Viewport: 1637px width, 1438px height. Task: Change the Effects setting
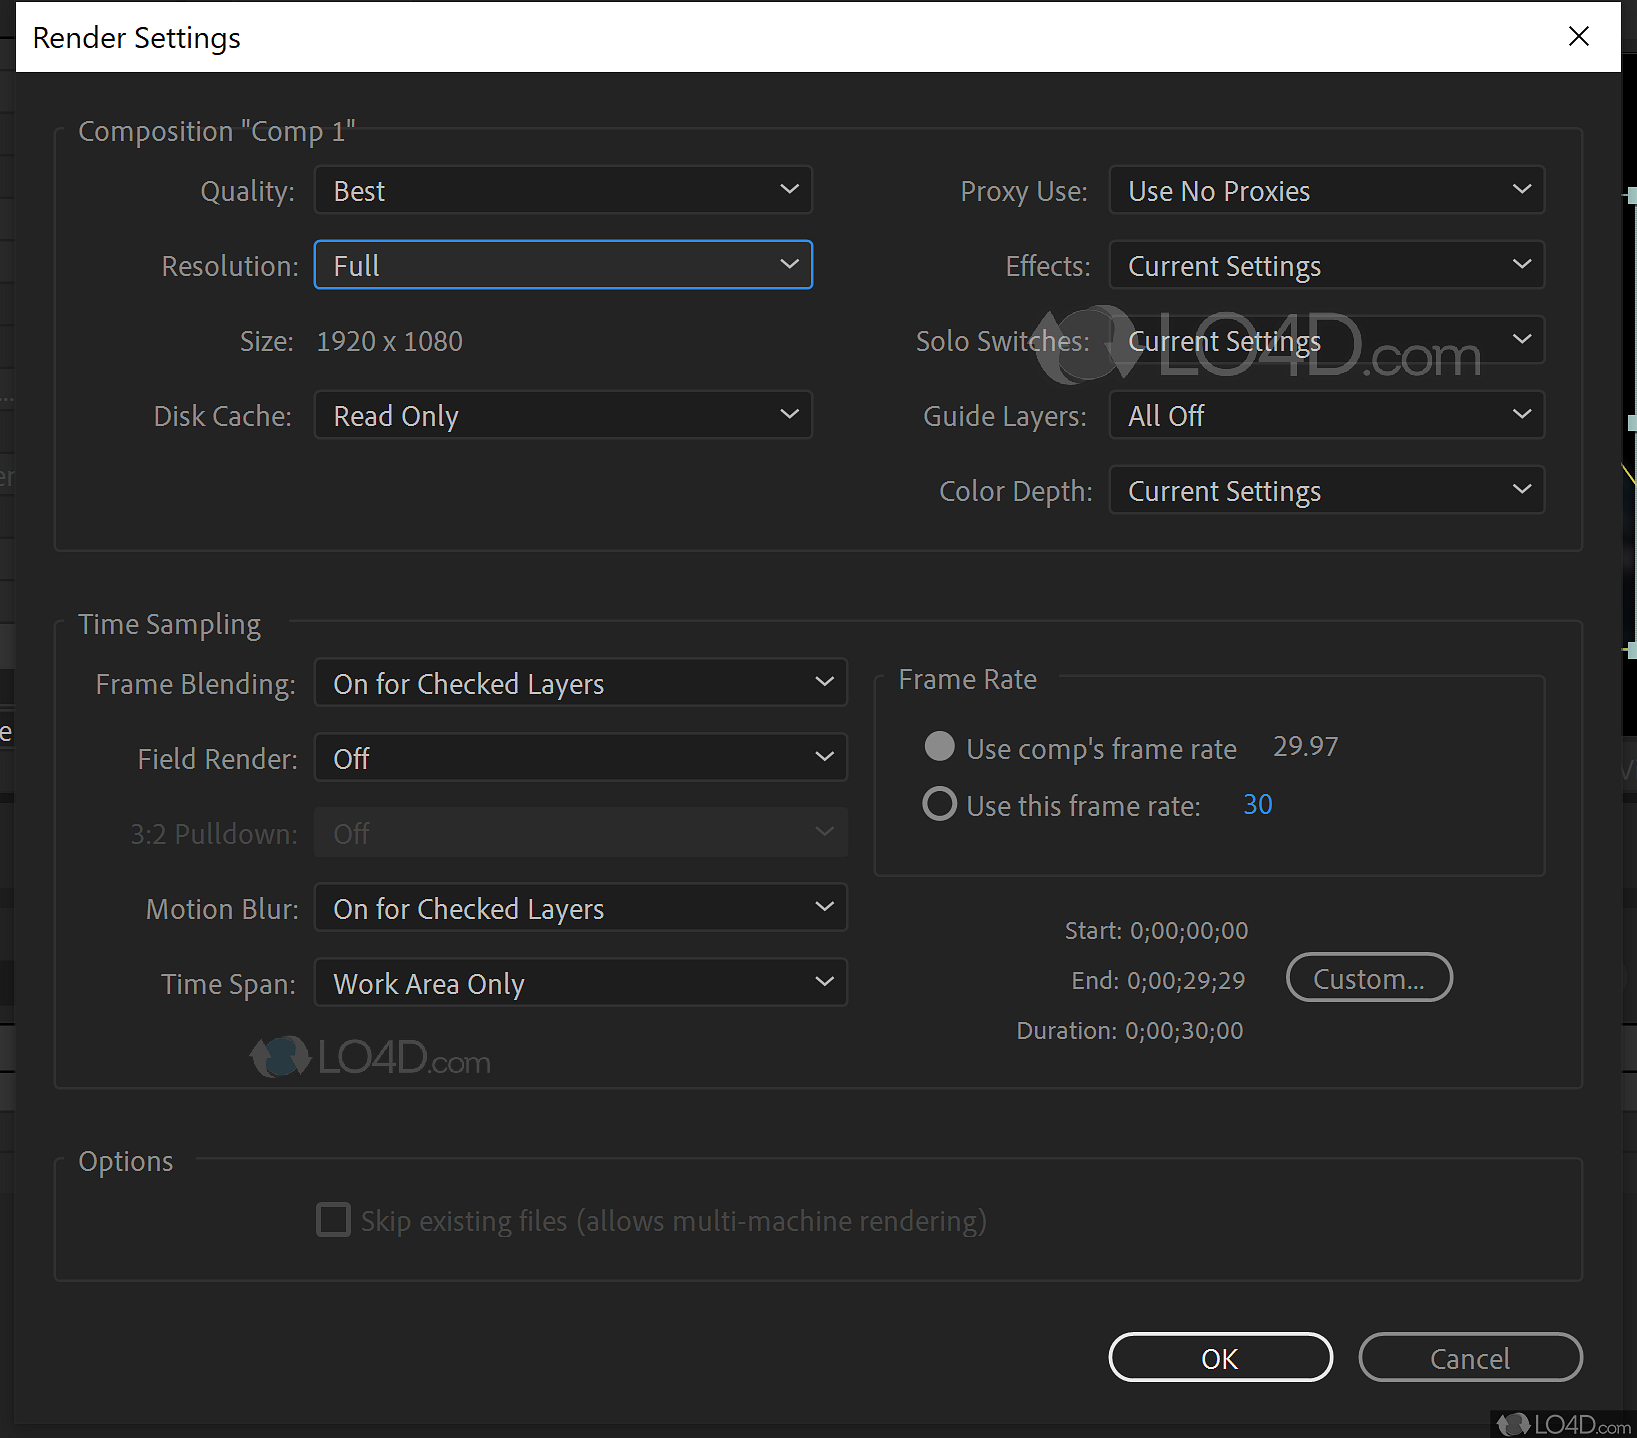1325,265
